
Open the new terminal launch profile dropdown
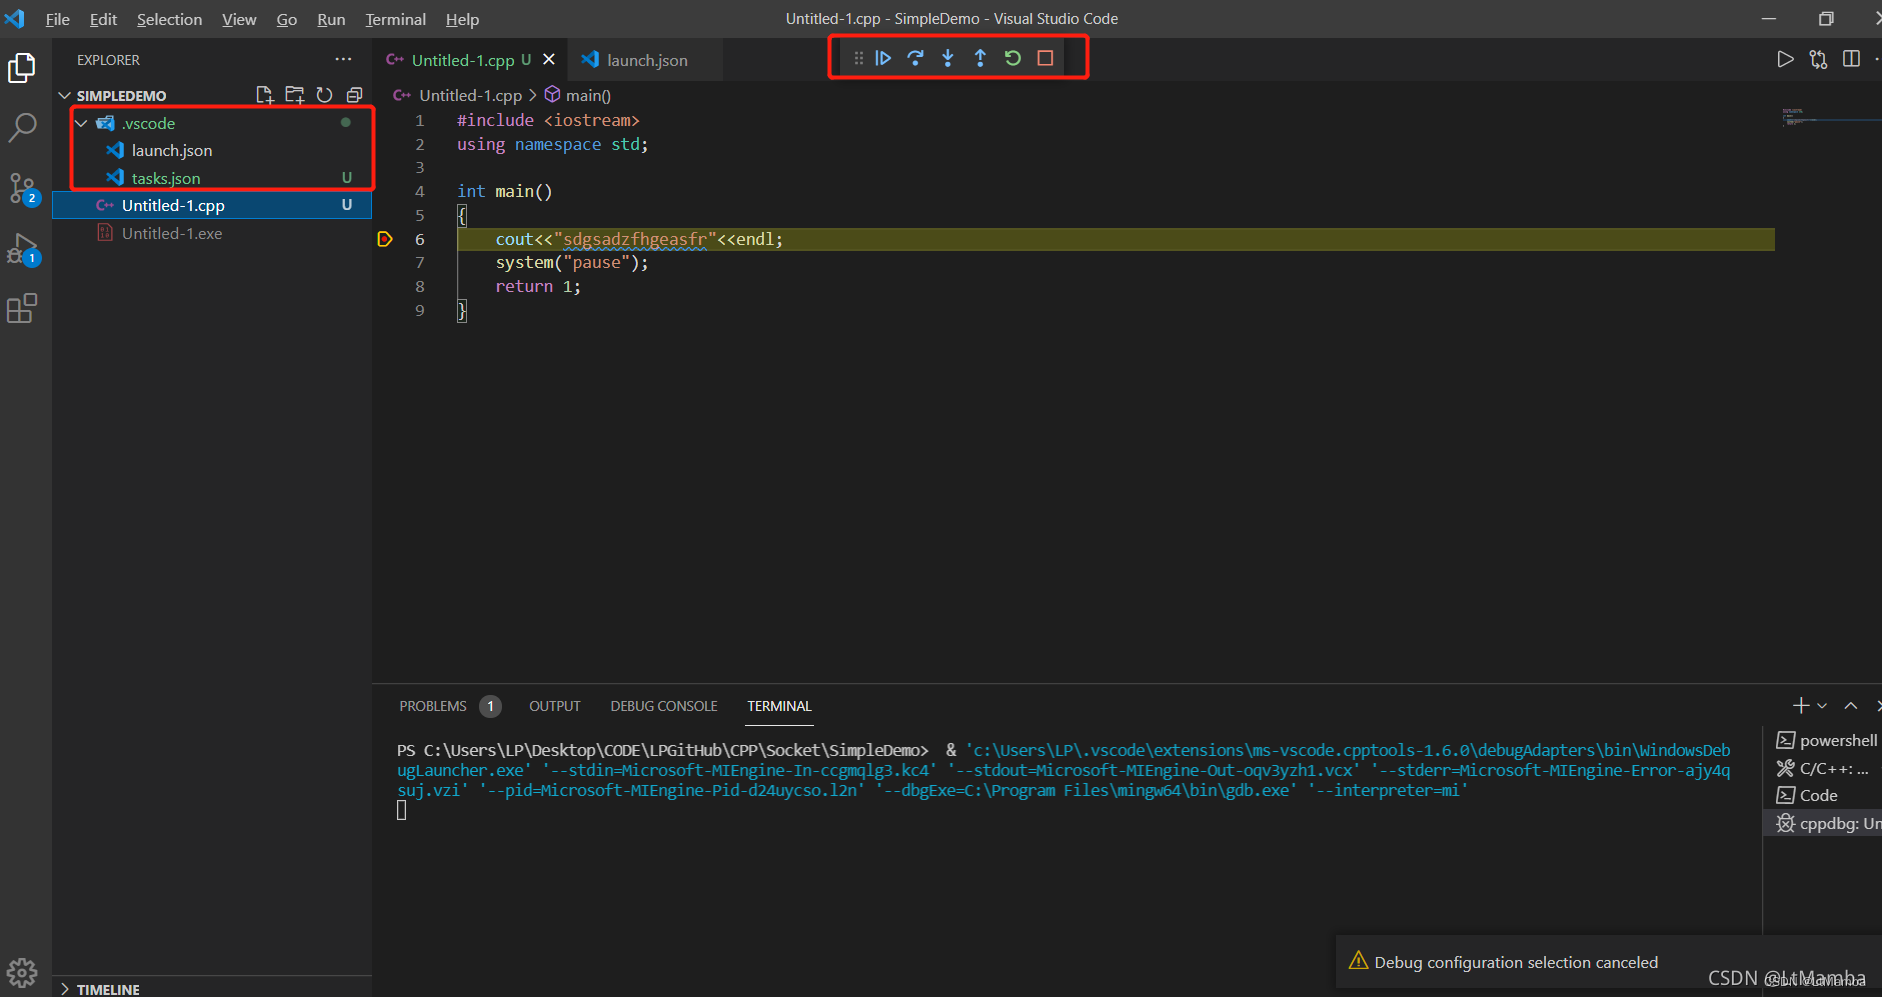tap(1822, 706)
